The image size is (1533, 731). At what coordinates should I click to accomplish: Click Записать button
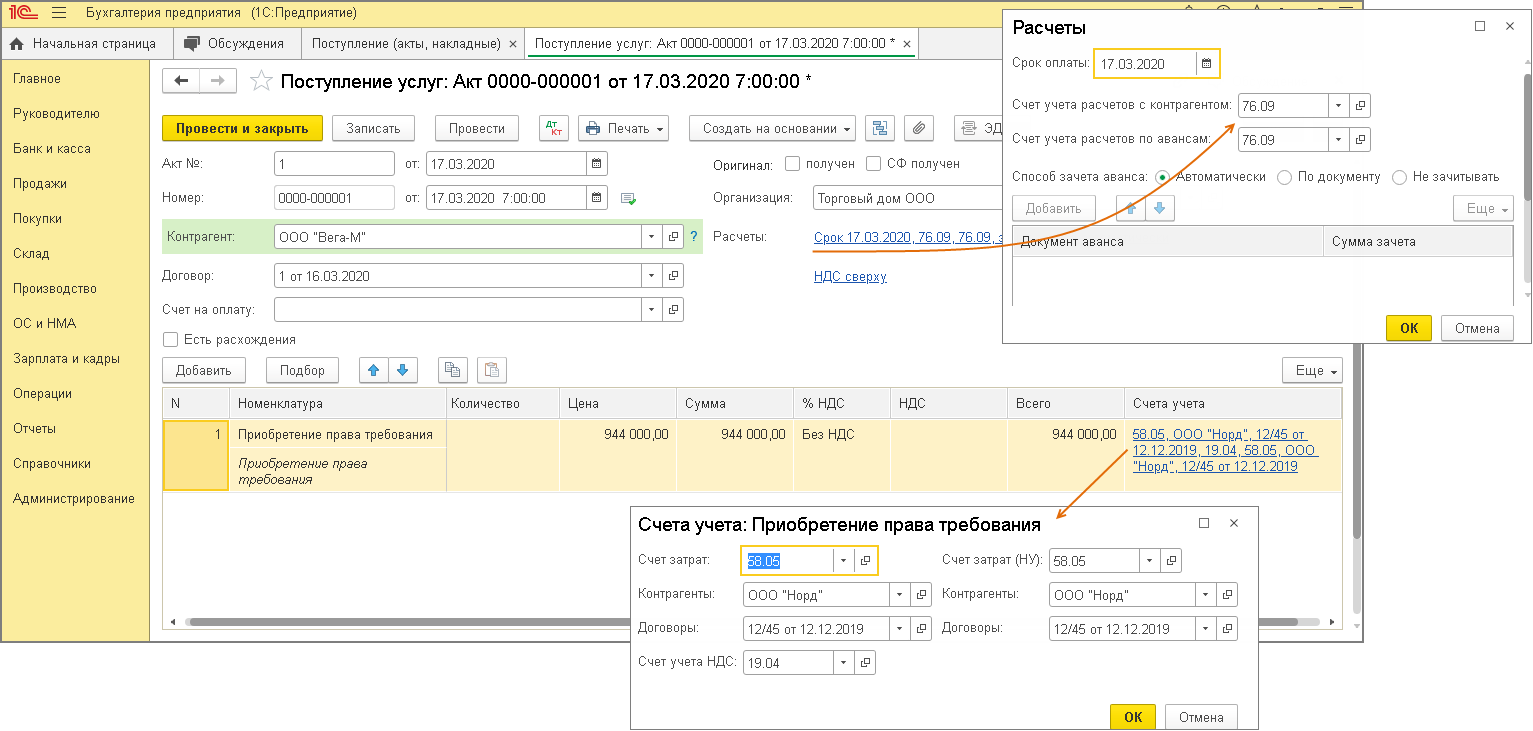373,128
